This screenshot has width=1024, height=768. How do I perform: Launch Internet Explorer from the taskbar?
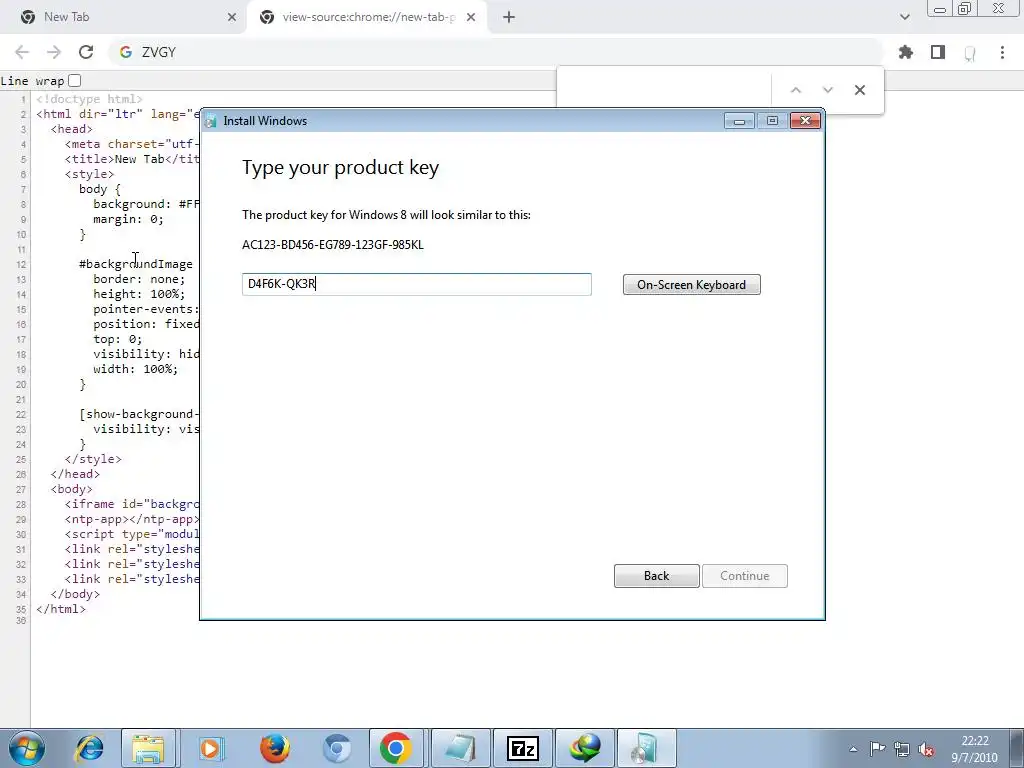click(x=89, y=748)
